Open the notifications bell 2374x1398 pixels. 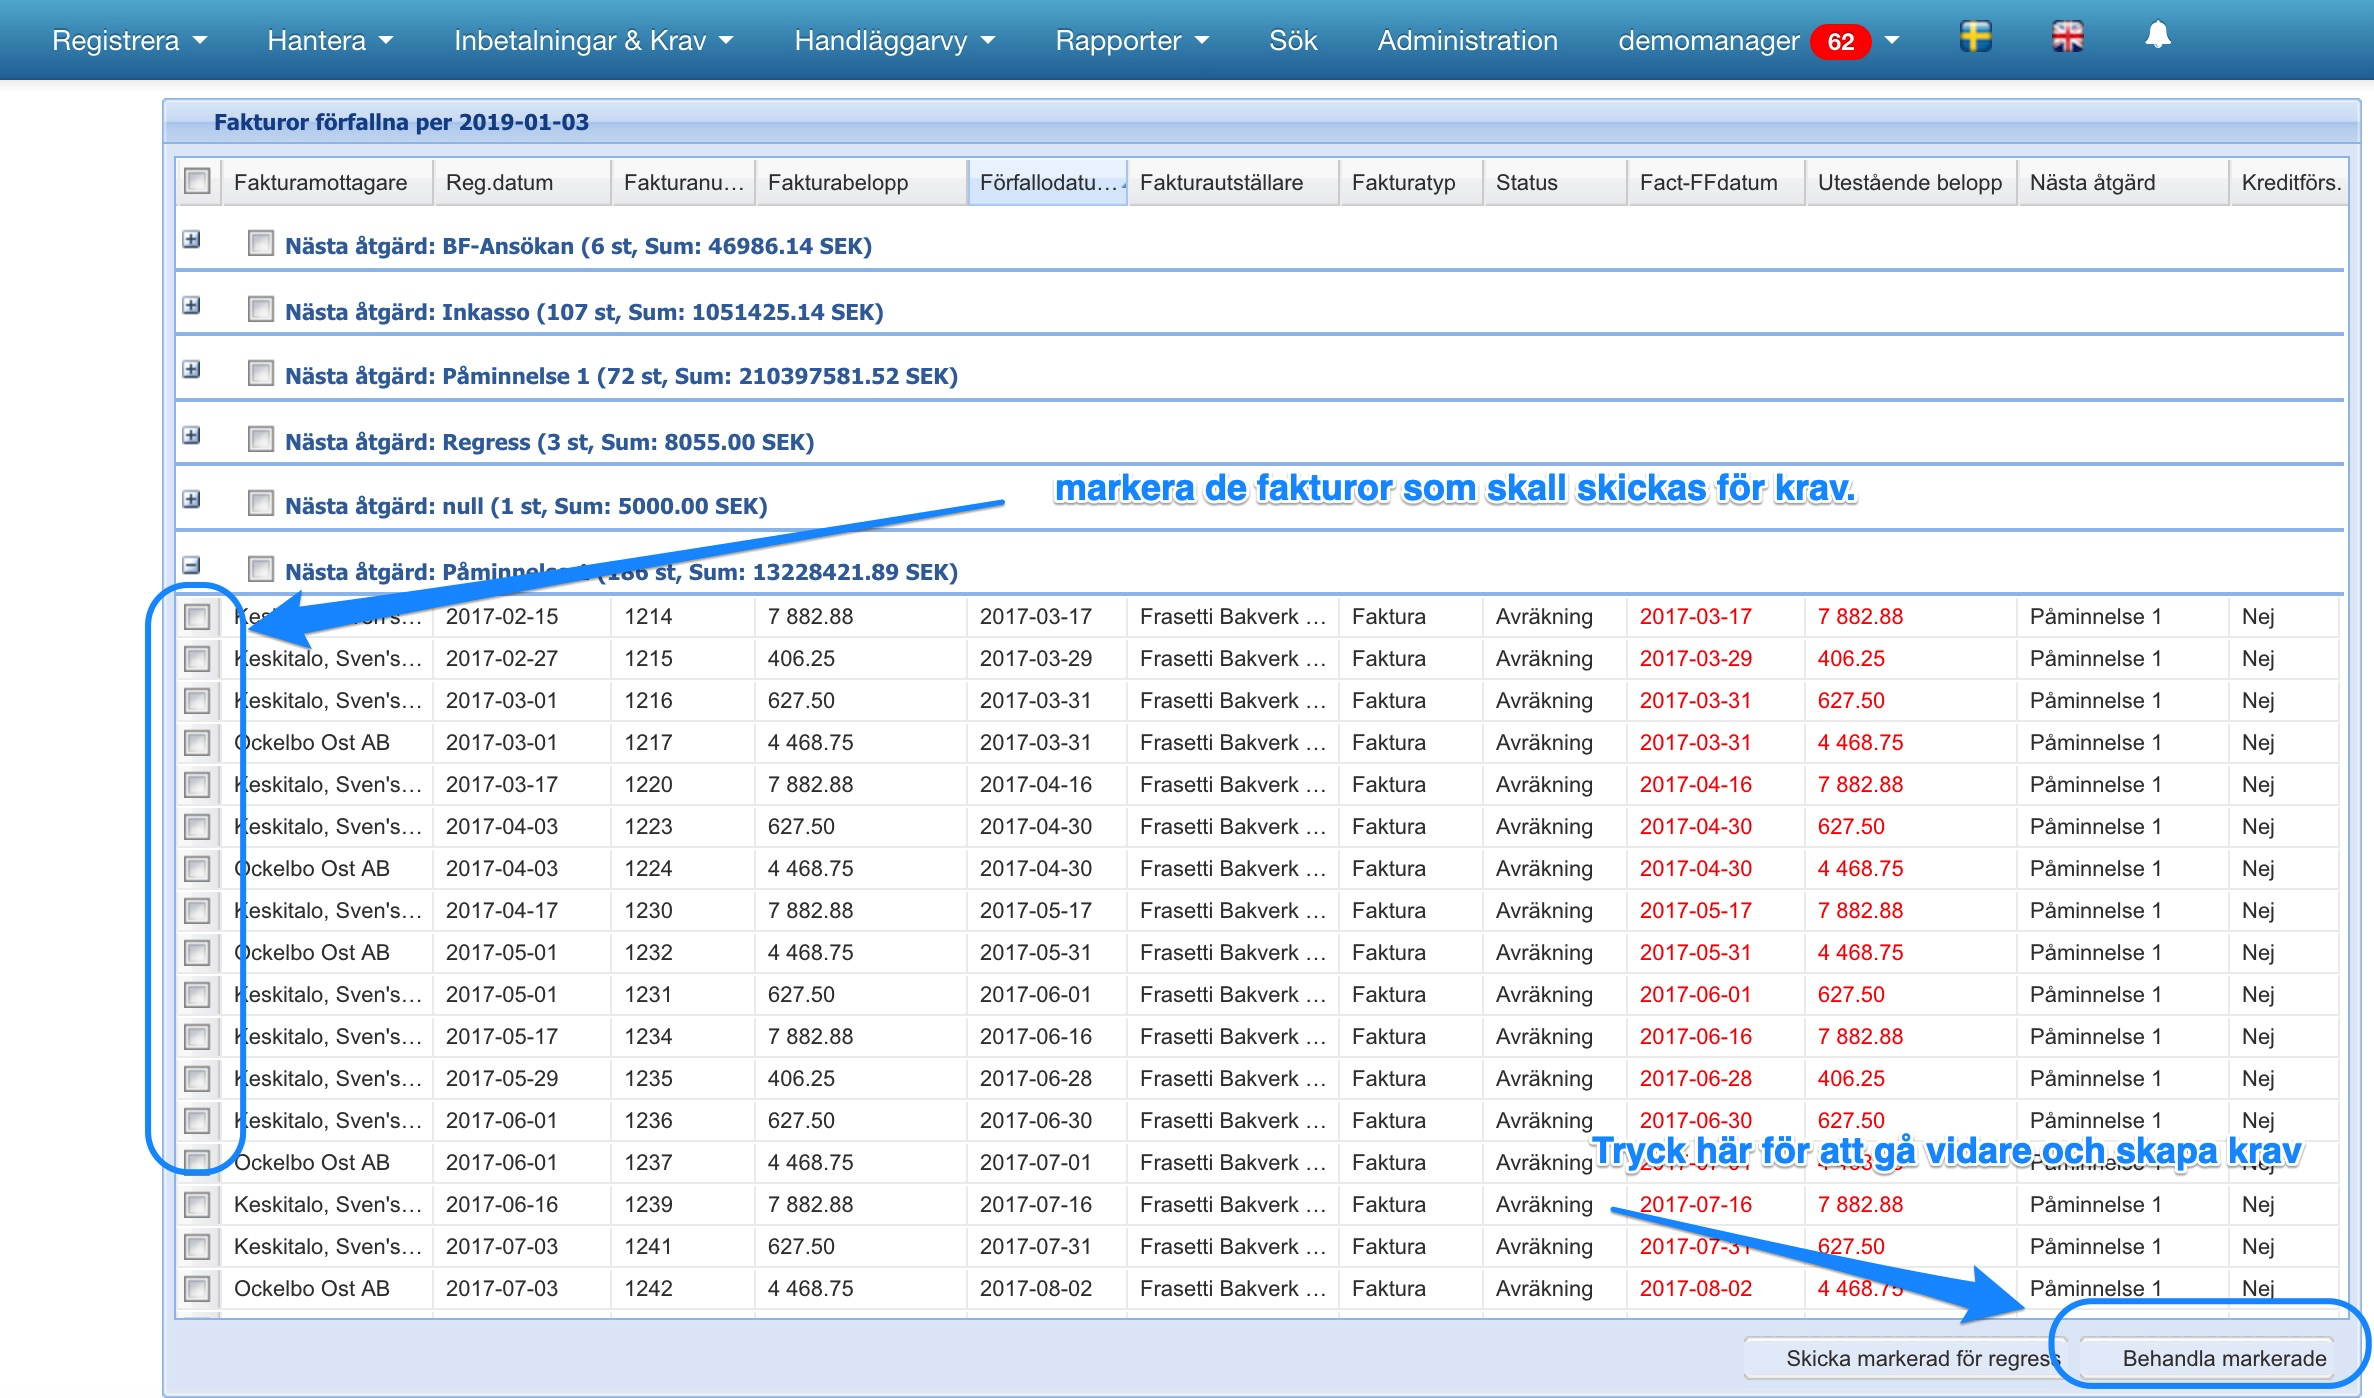tap(2158, 36)
